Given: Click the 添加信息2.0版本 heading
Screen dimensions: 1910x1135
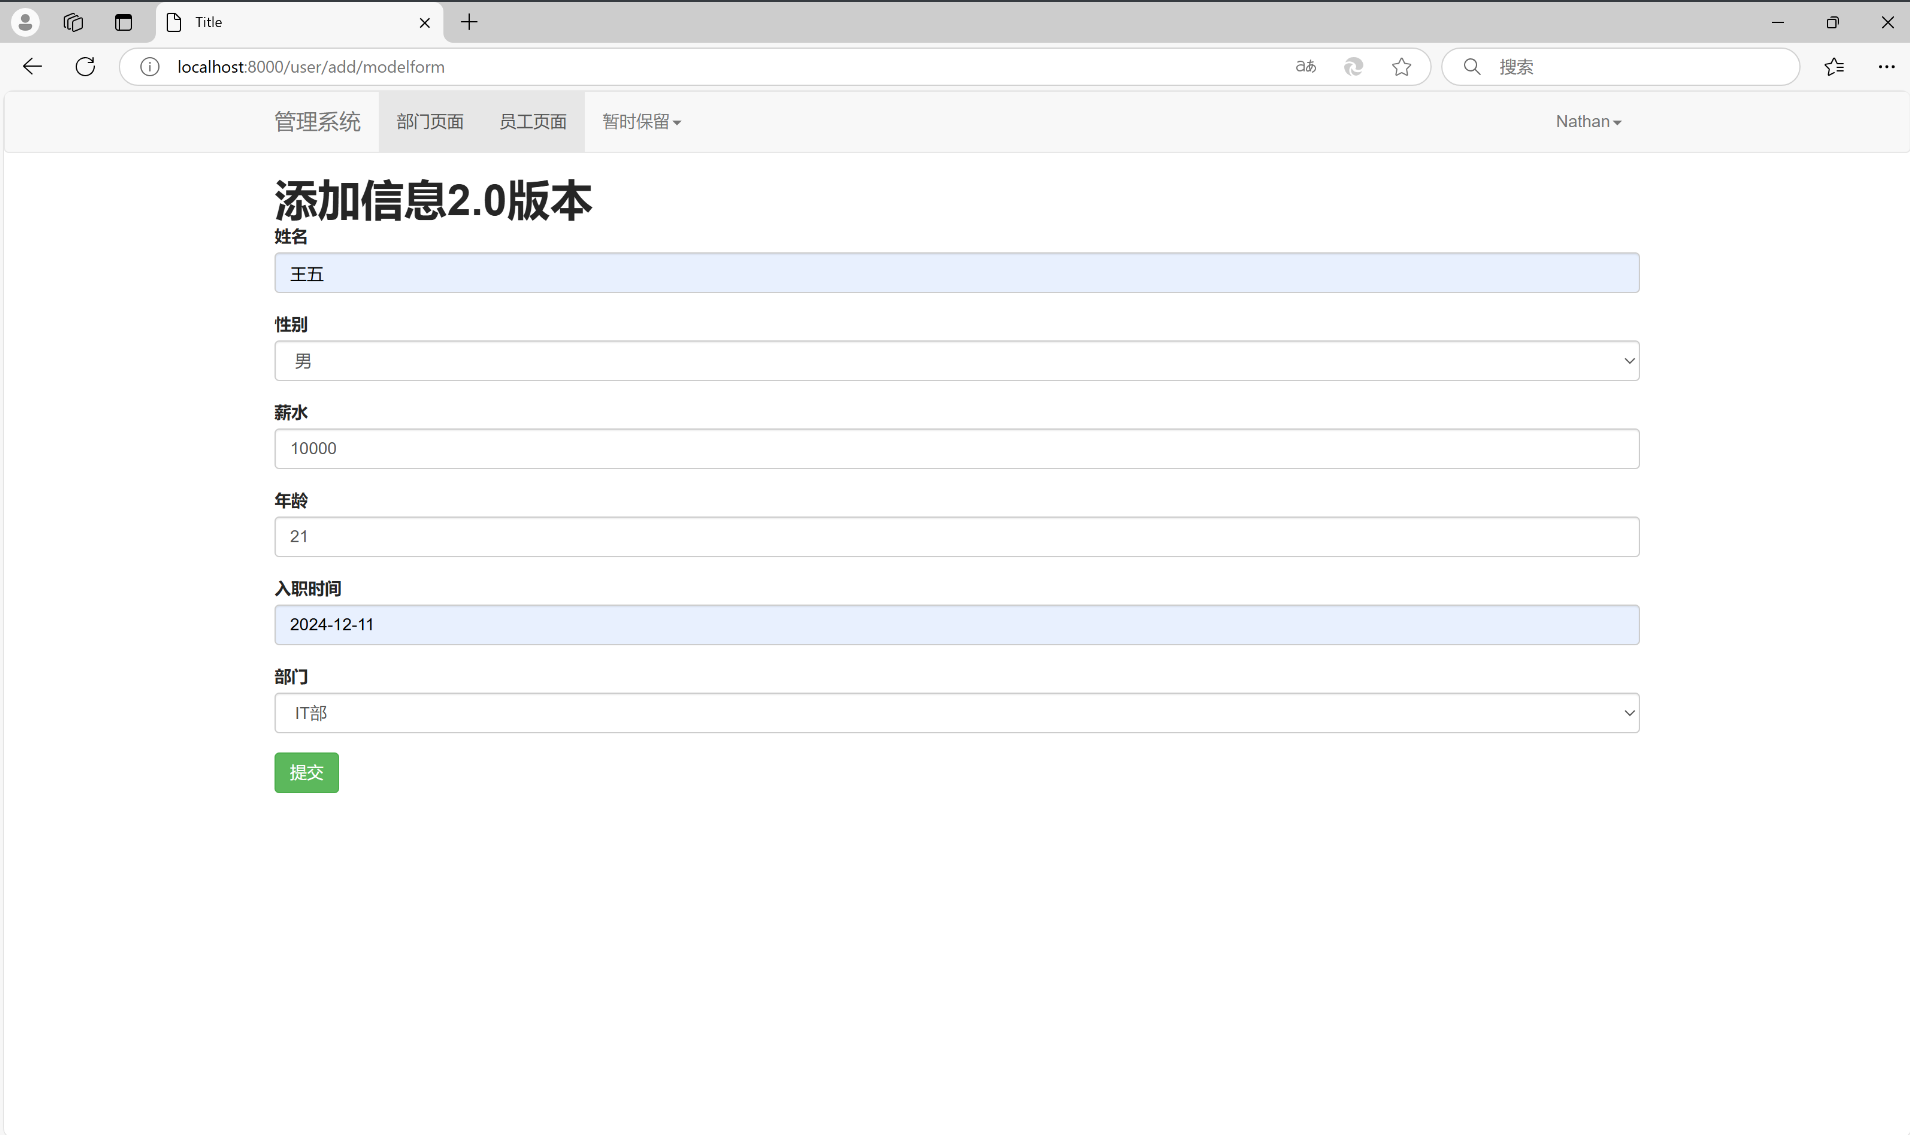Looking at the screenshot, I should (434, 200).
